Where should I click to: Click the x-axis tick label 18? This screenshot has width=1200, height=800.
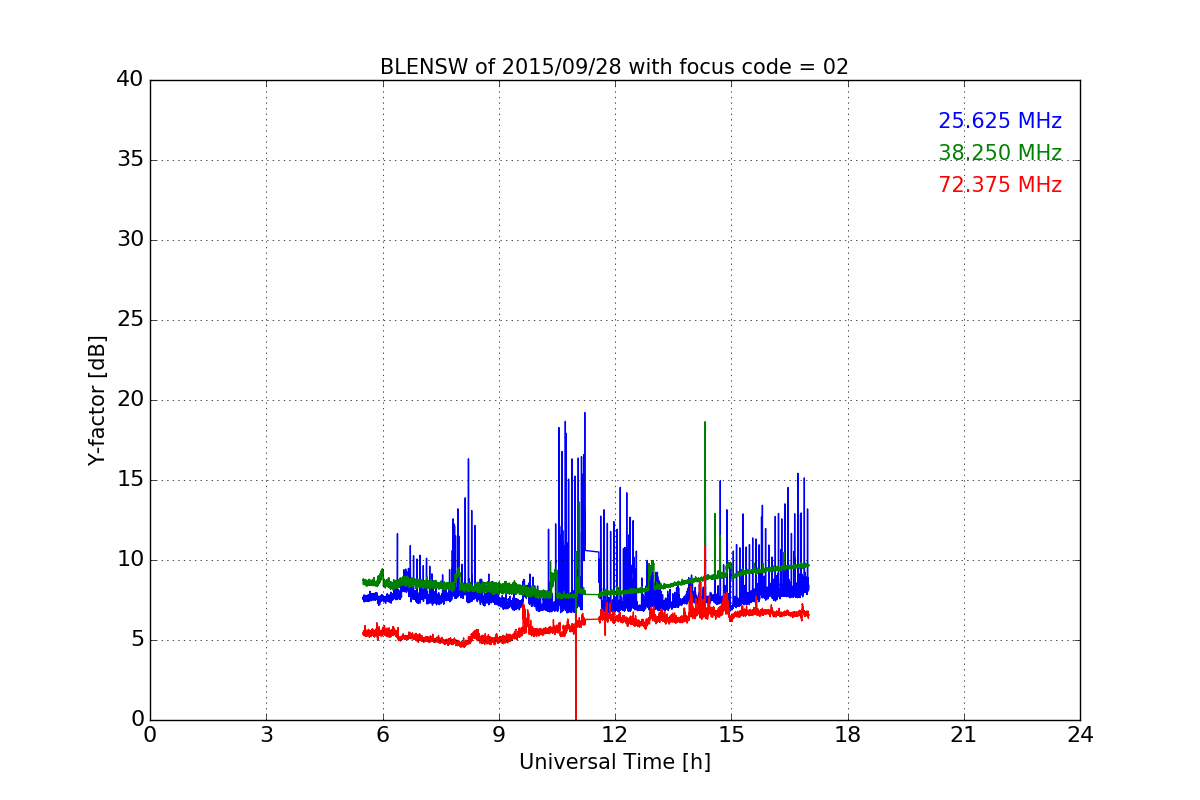tap(848, 734)
